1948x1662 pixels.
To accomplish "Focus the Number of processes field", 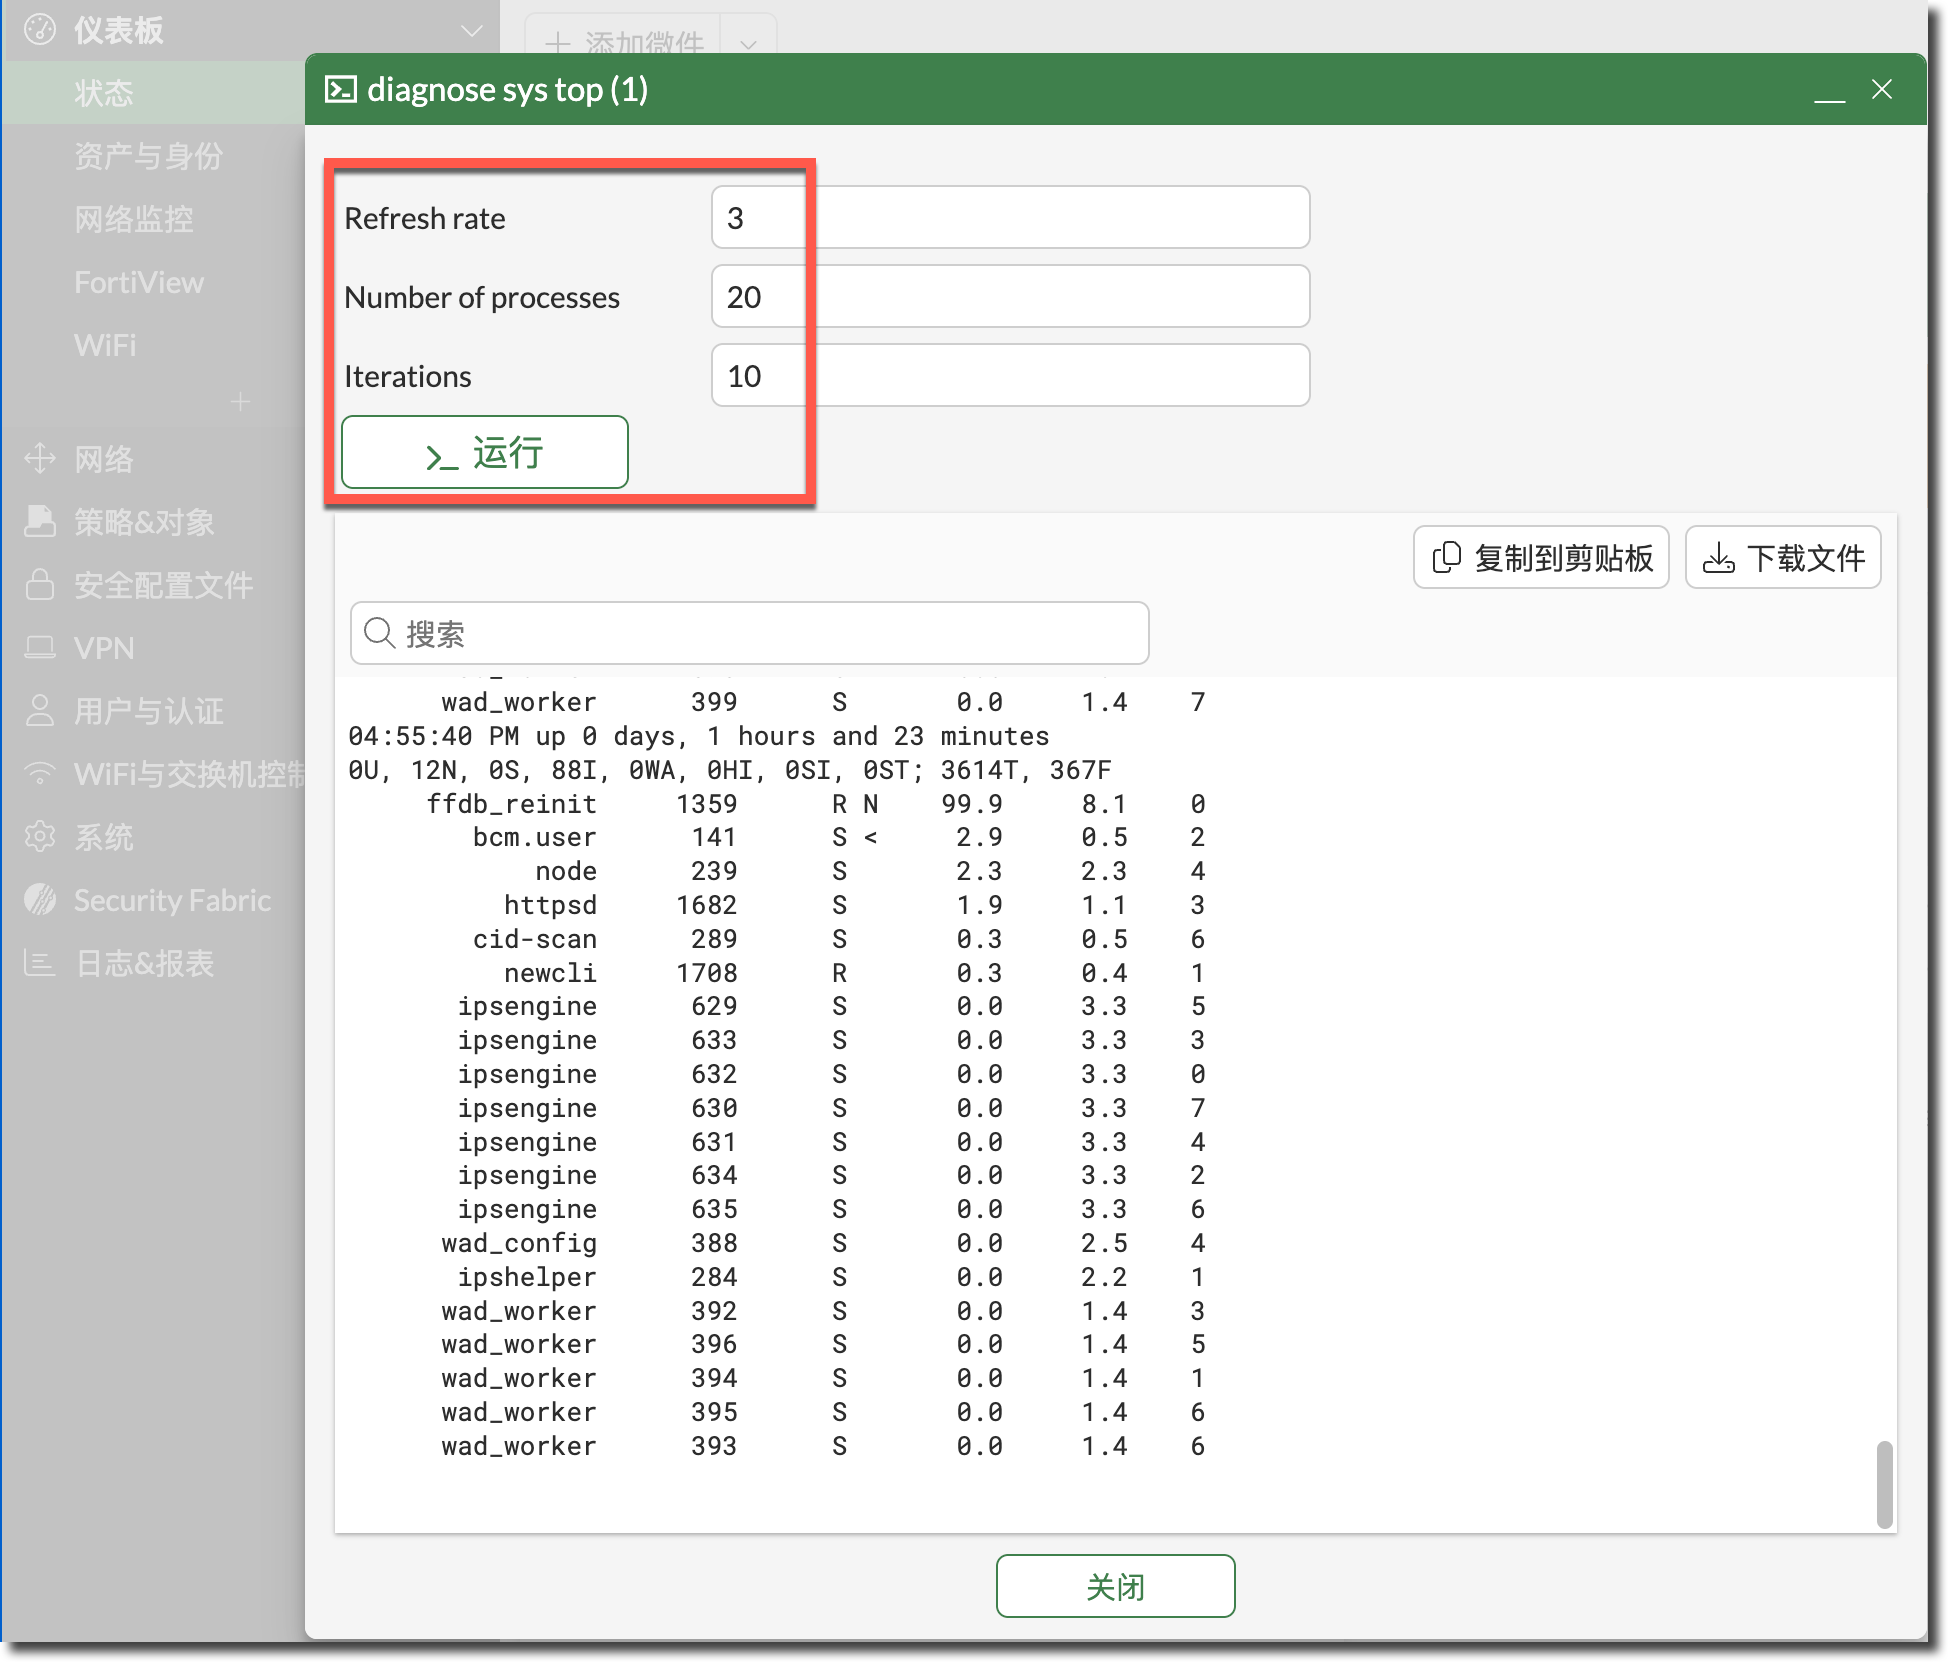I will [1010, 297].
